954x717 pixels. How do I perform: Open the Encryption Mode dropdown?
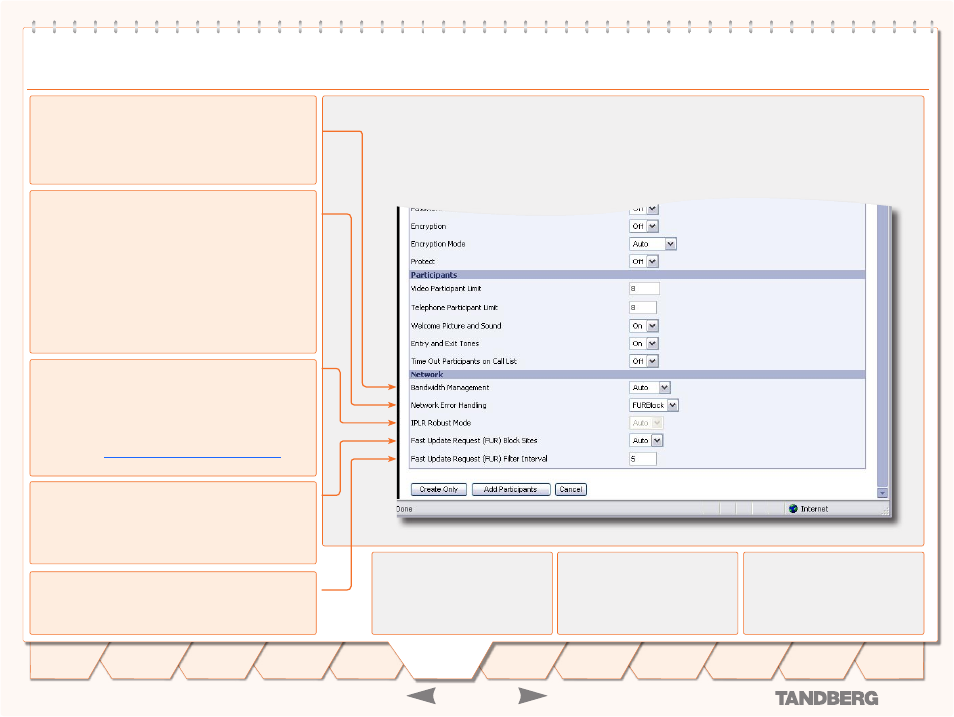tap(653, 244)
